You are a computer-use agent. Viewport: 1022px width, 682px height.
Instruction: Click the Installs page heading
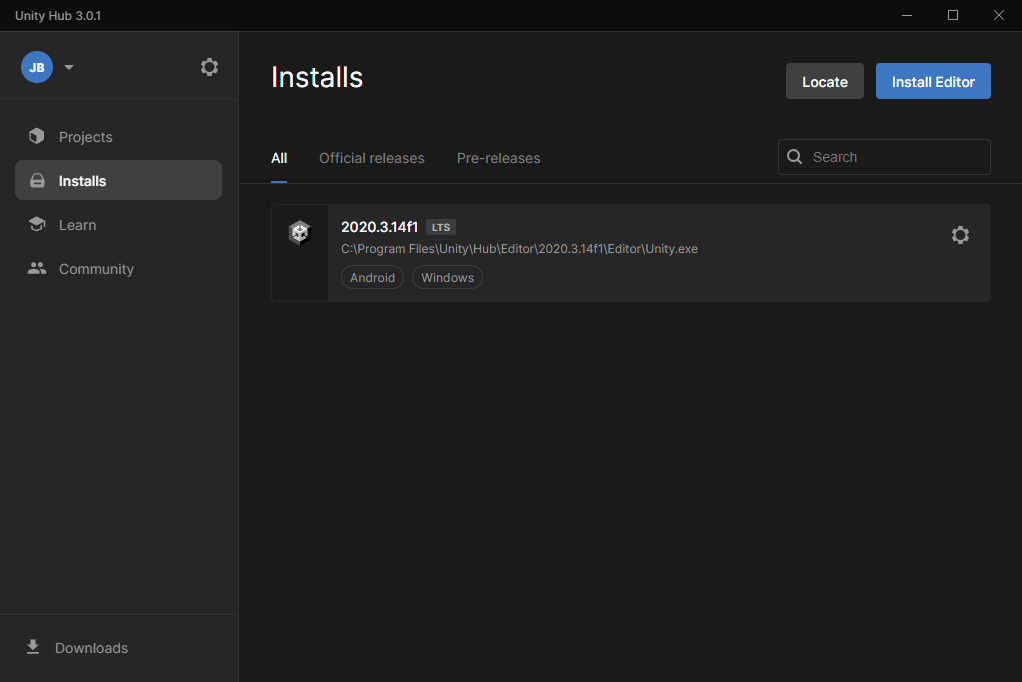[317, 78]
